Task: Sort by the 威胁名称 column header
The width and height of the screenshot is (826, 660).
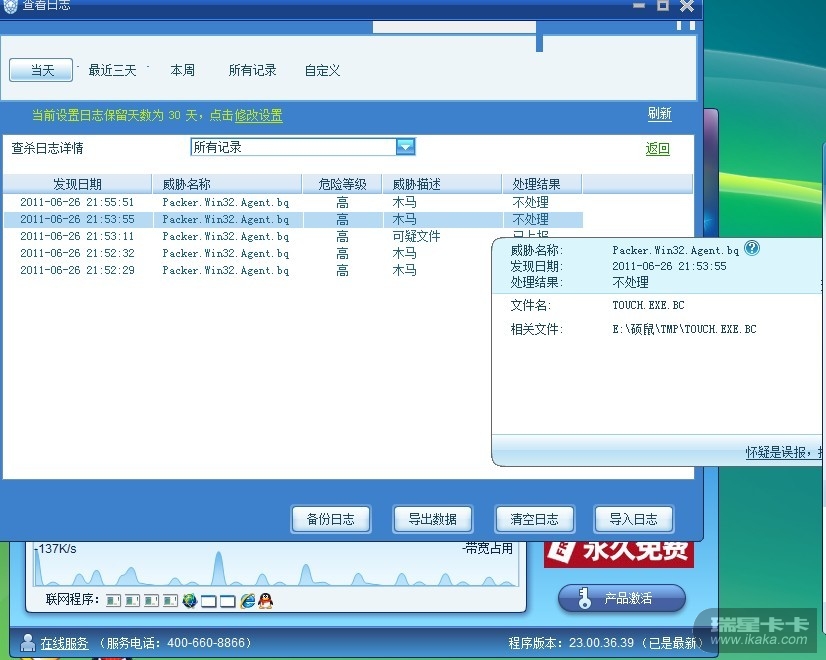Action: [227, 184]
